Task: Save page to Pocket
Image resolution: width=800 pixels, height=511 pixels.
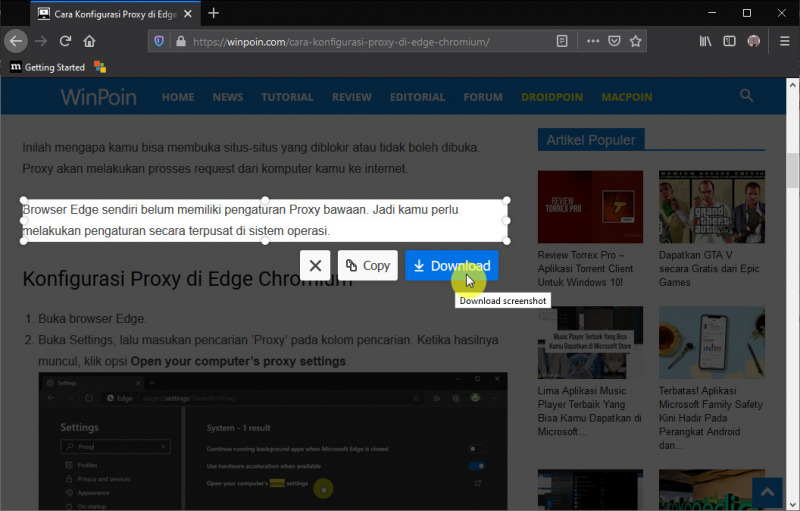Action: click(x=614, y=41)
